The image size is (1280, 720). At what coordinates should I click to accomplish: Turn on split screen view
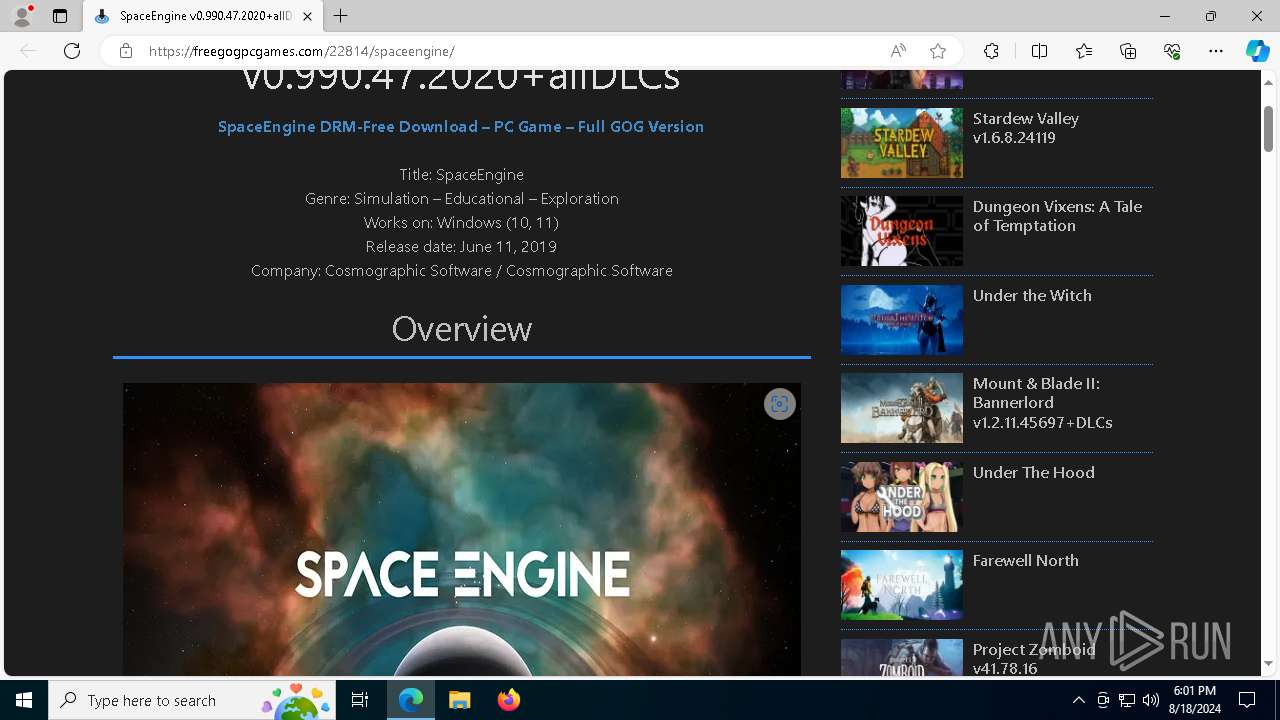click(1039, 51)
